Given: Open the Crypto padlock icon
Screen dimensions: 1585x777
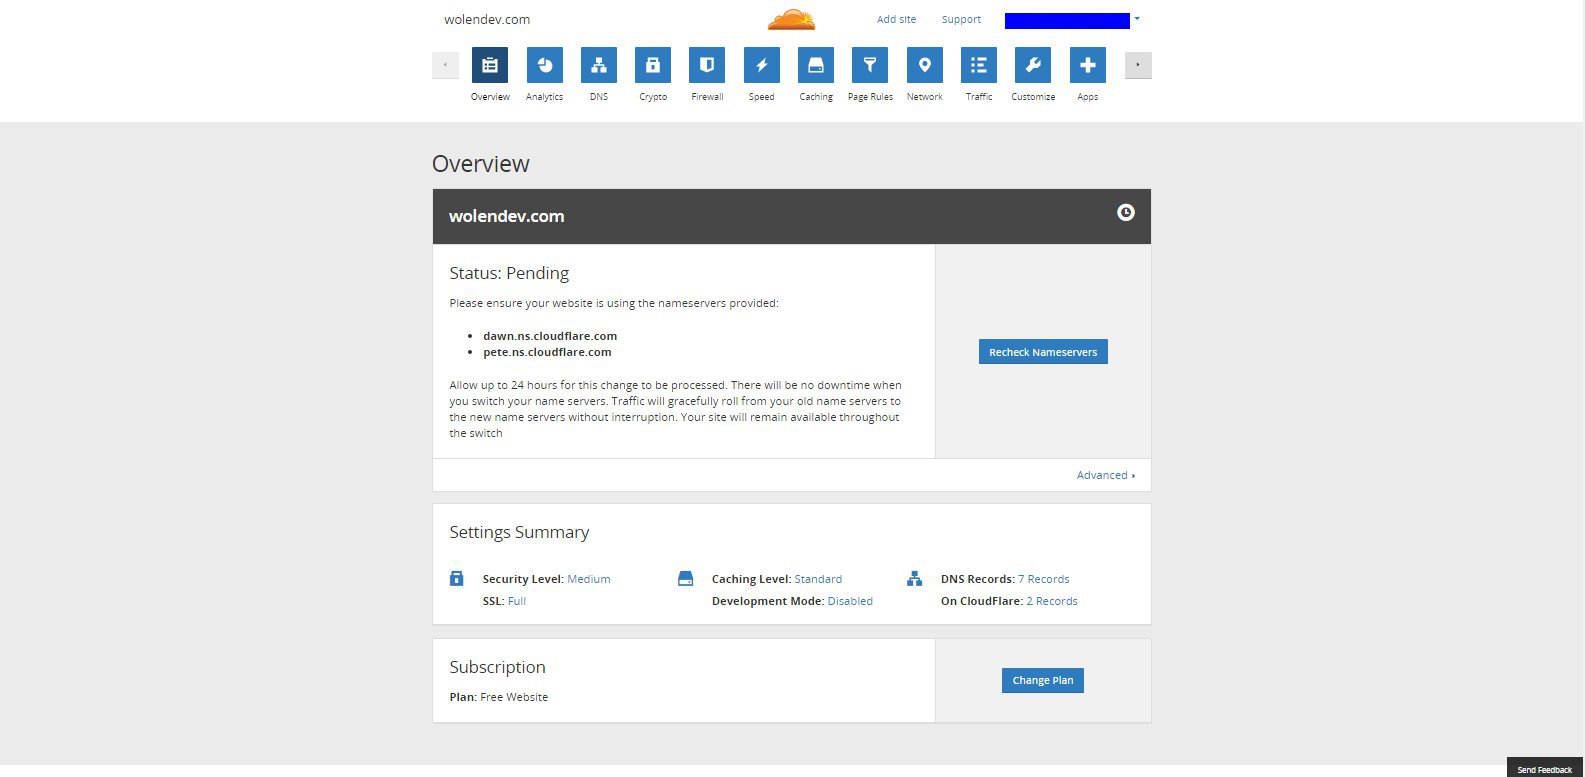Looking at the screenshot, I should point(653,65).
